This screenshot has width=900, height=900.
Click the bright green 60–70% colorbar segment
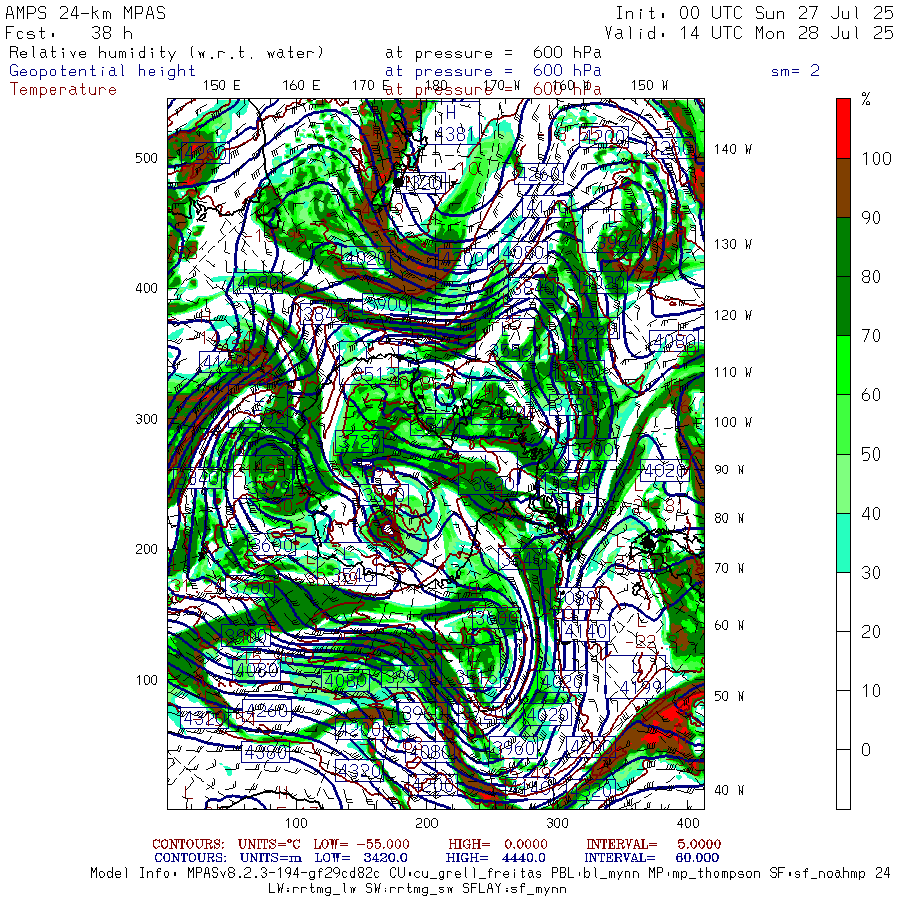click(x=843, y=365)
